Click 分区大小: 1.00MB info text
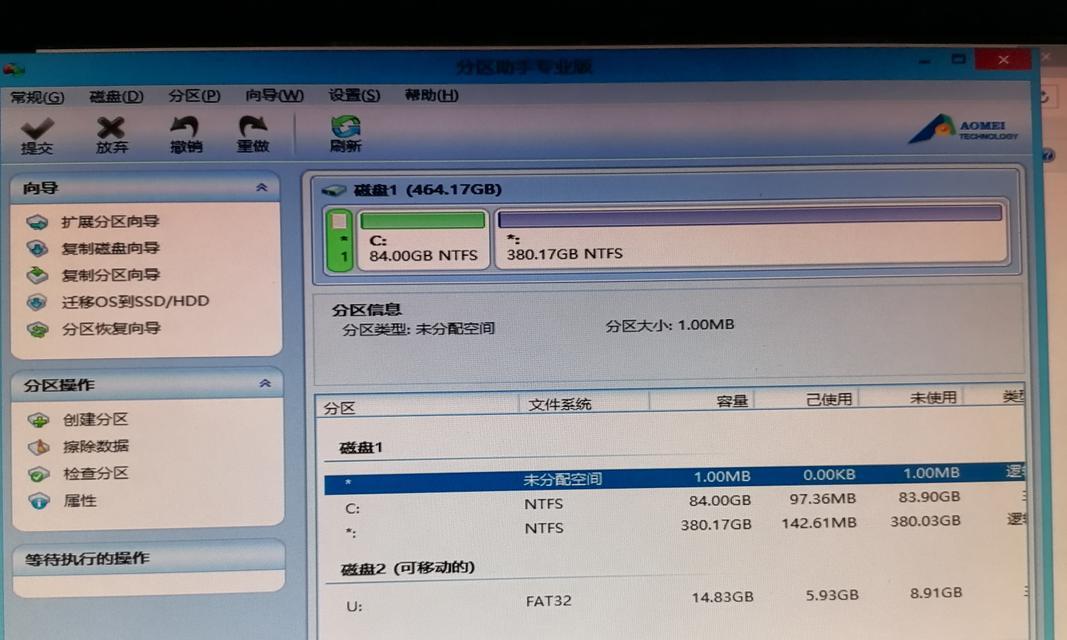The height and width of the screenshot is (640, 1067). [670, 325]
